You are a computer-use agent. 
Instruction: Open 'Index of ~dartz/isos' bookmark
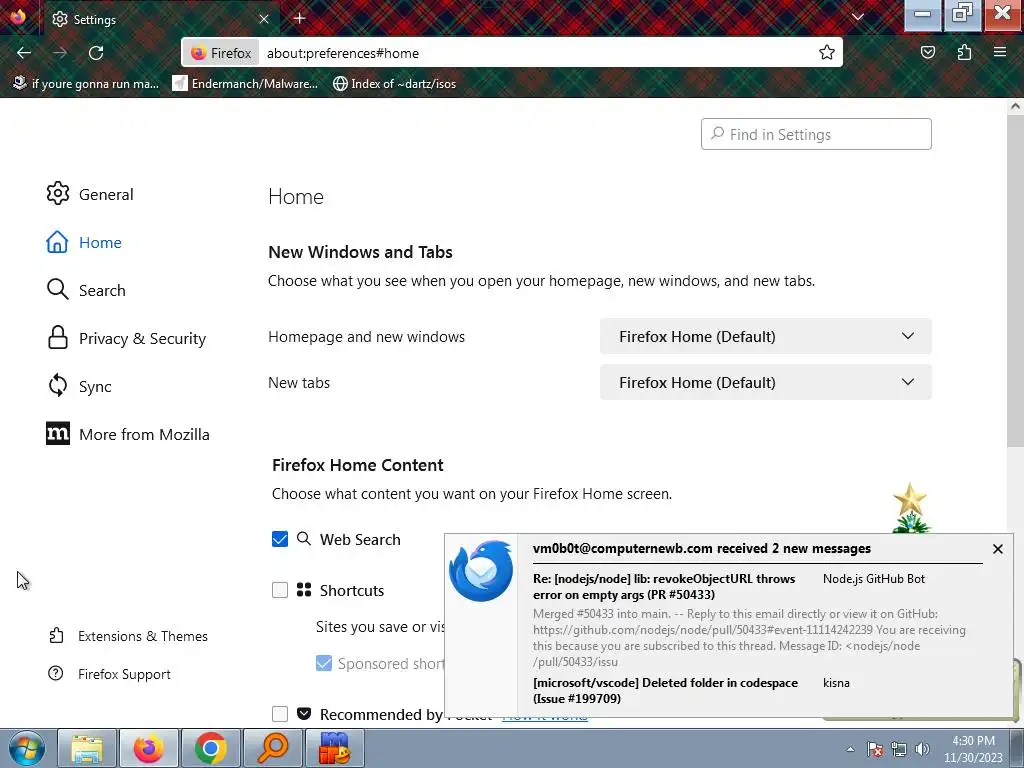pyautogui.click(x=394, y=84)
